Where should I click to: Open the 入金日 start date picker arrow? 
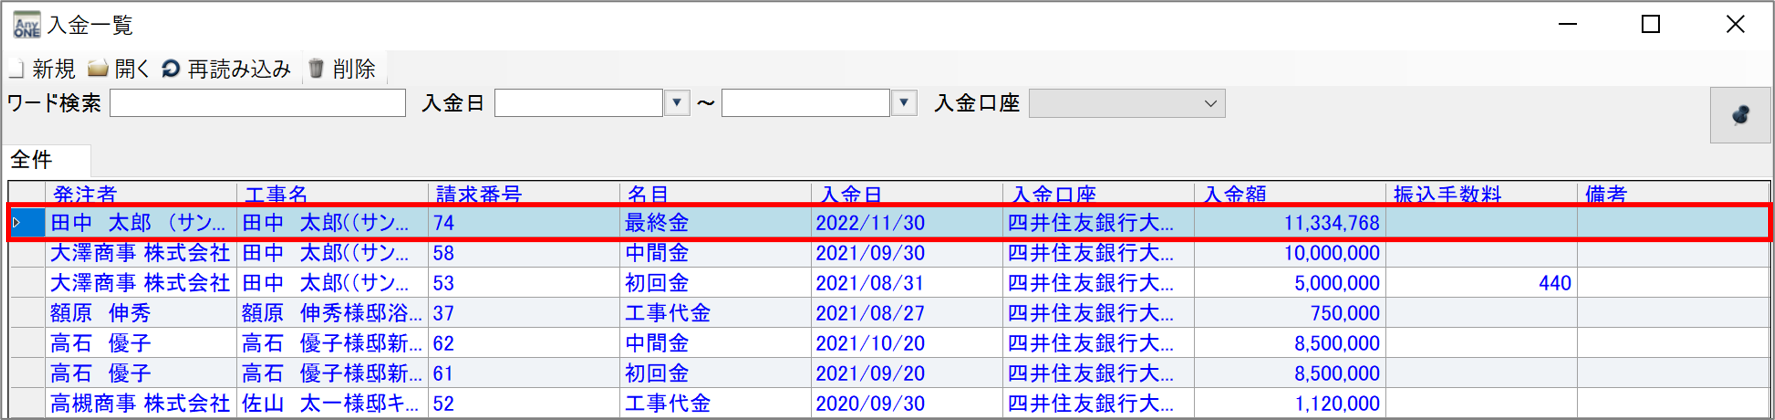click(677, 103)
